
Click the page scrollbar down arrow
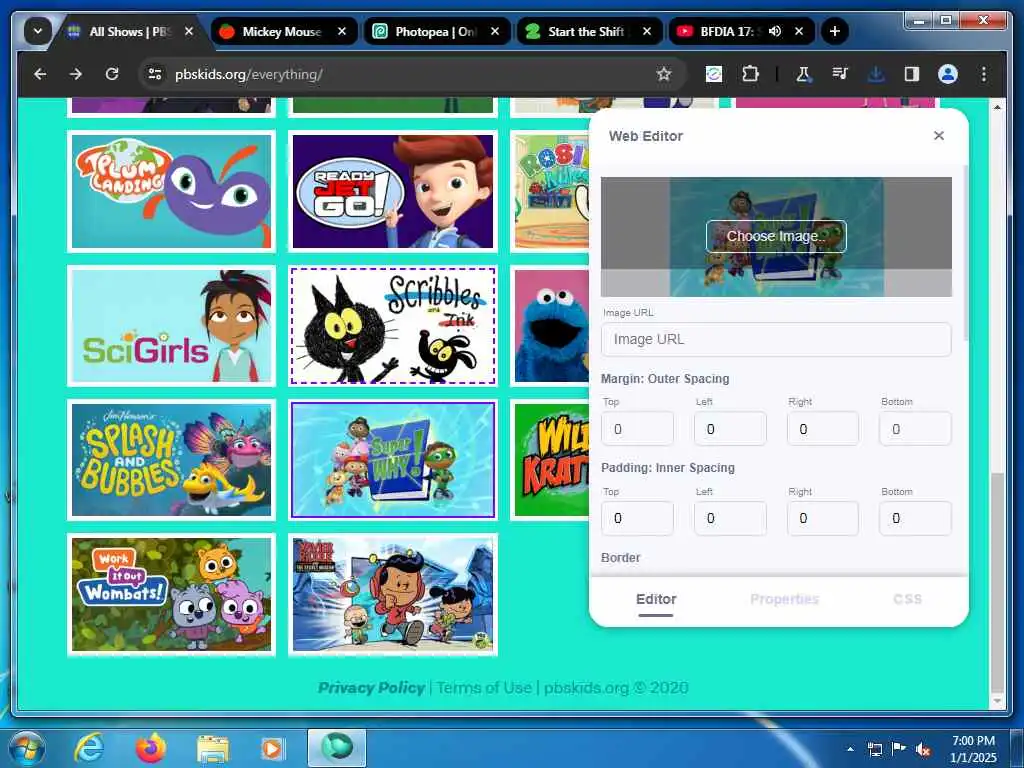pos(997,701)
